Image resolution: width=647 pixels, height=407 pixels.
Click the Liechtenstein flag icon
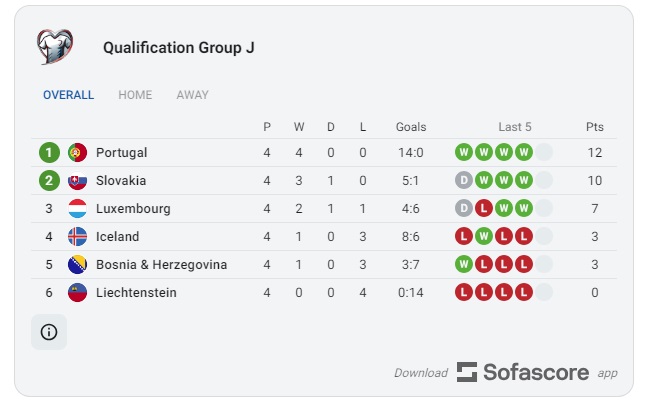point(77,292)
